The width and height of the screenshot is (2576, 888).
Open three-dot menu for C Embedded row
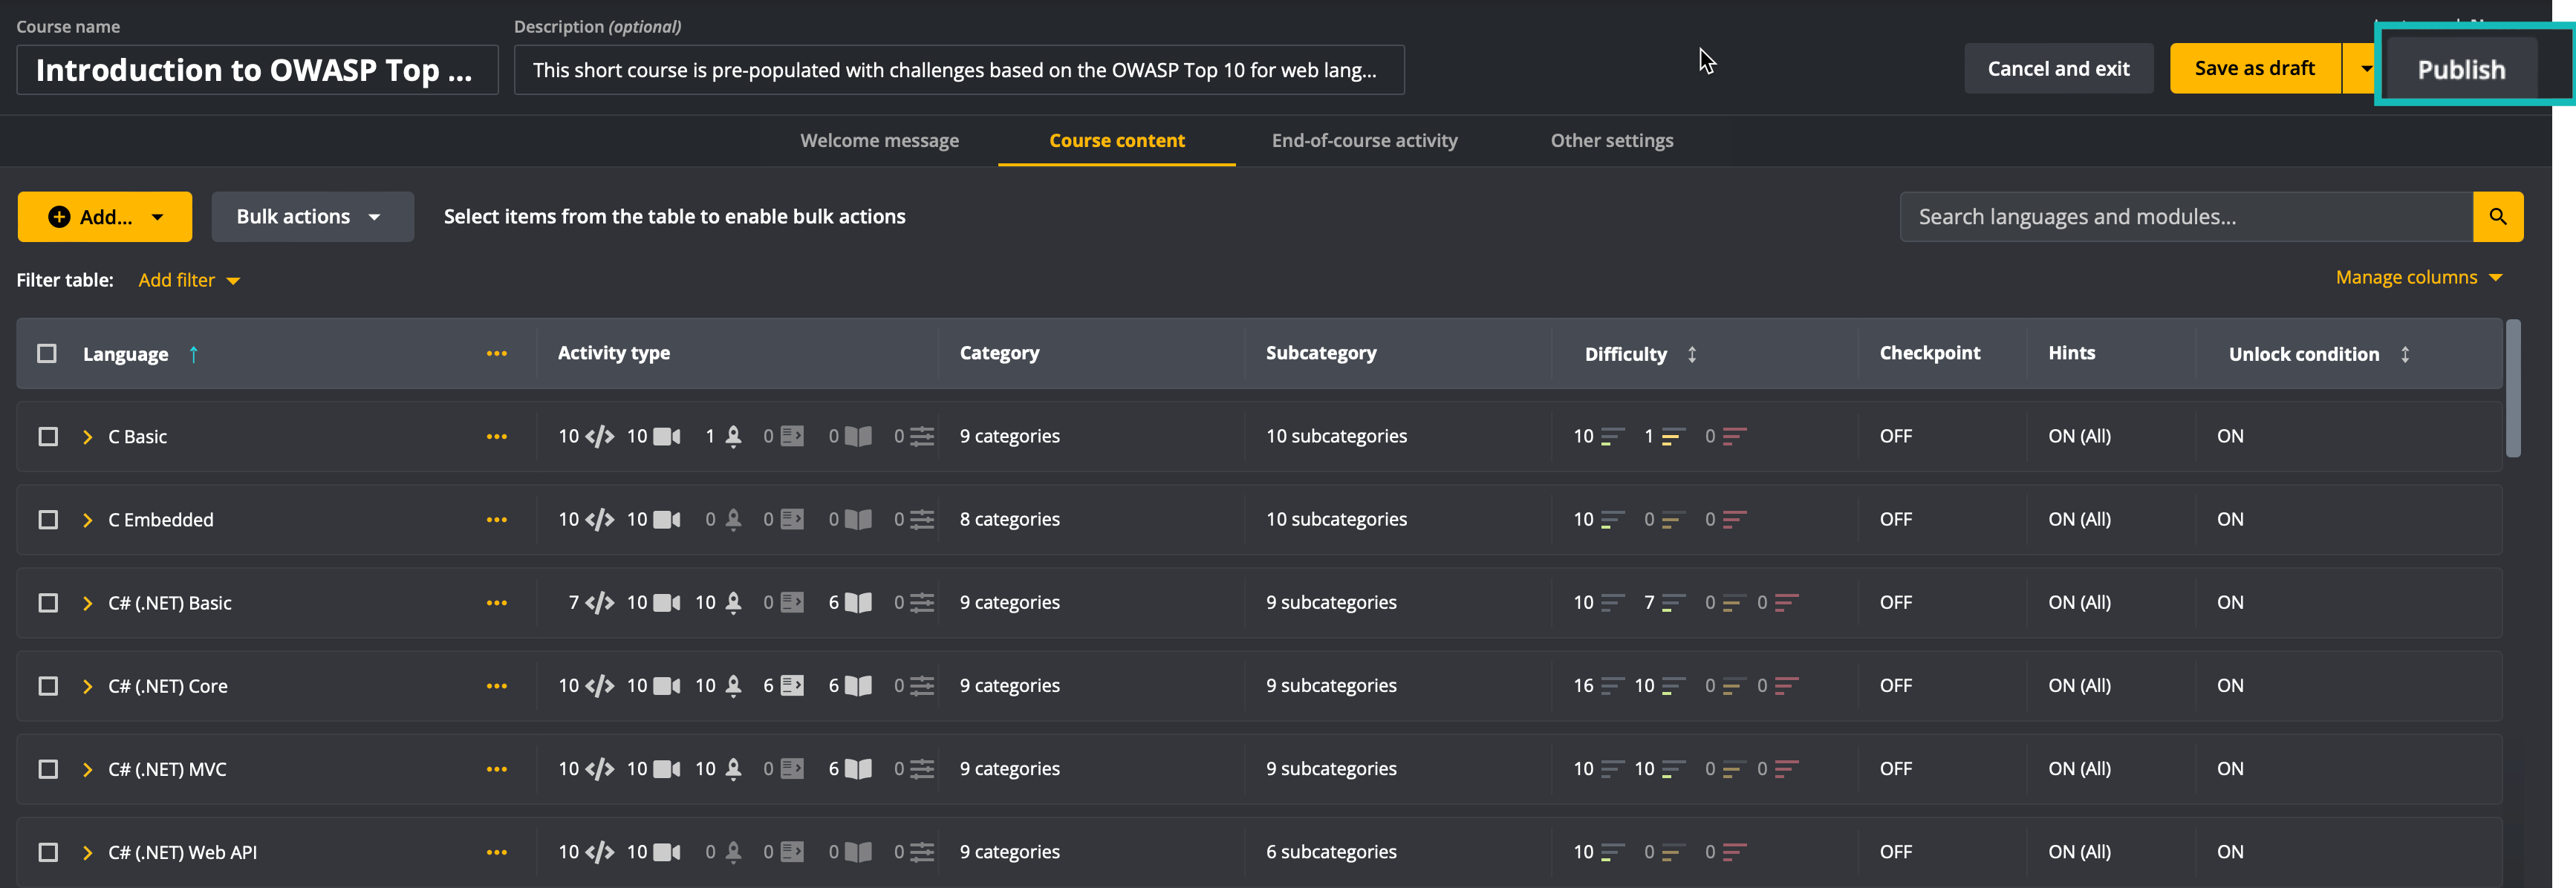click(497, 520)
